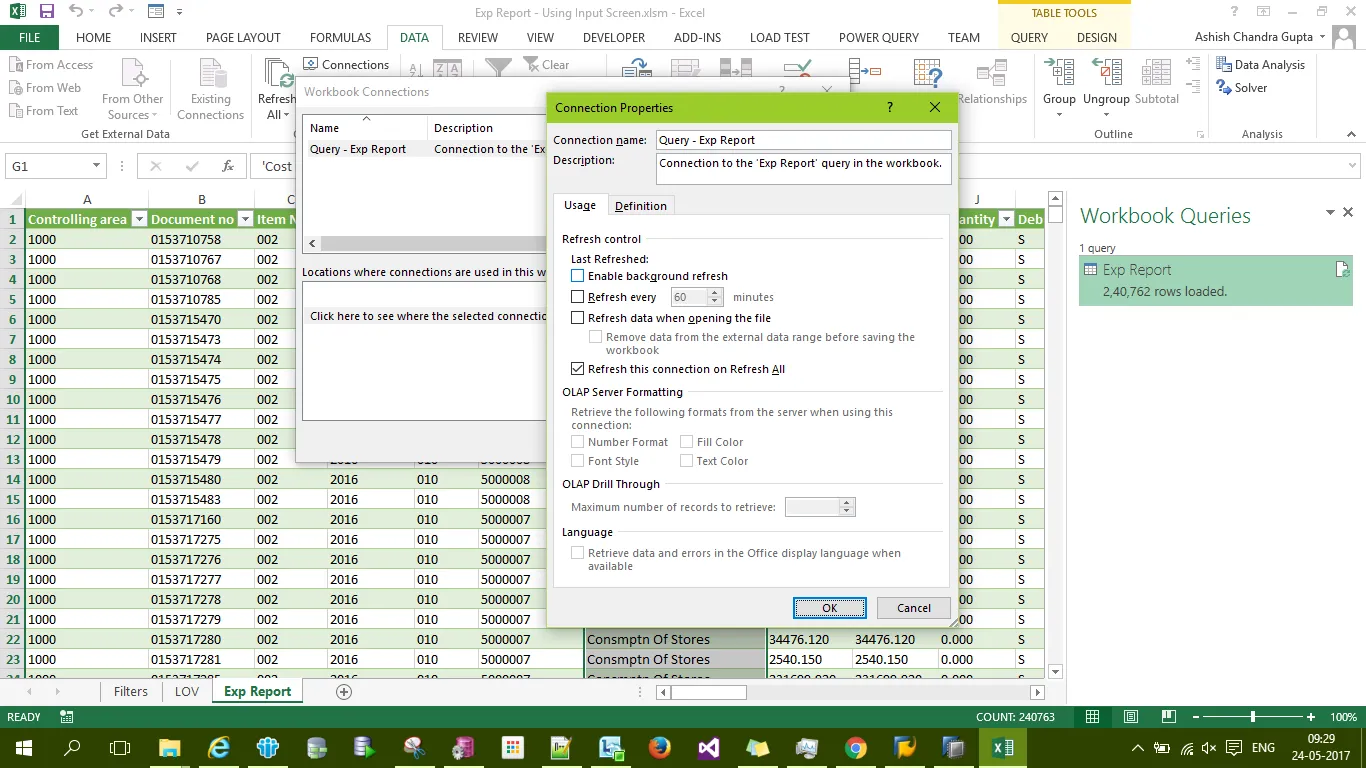This screenshot has width=1366, height=768.
Task: Open the FORMULAS ribbon tab
Action: pos(340,37)
